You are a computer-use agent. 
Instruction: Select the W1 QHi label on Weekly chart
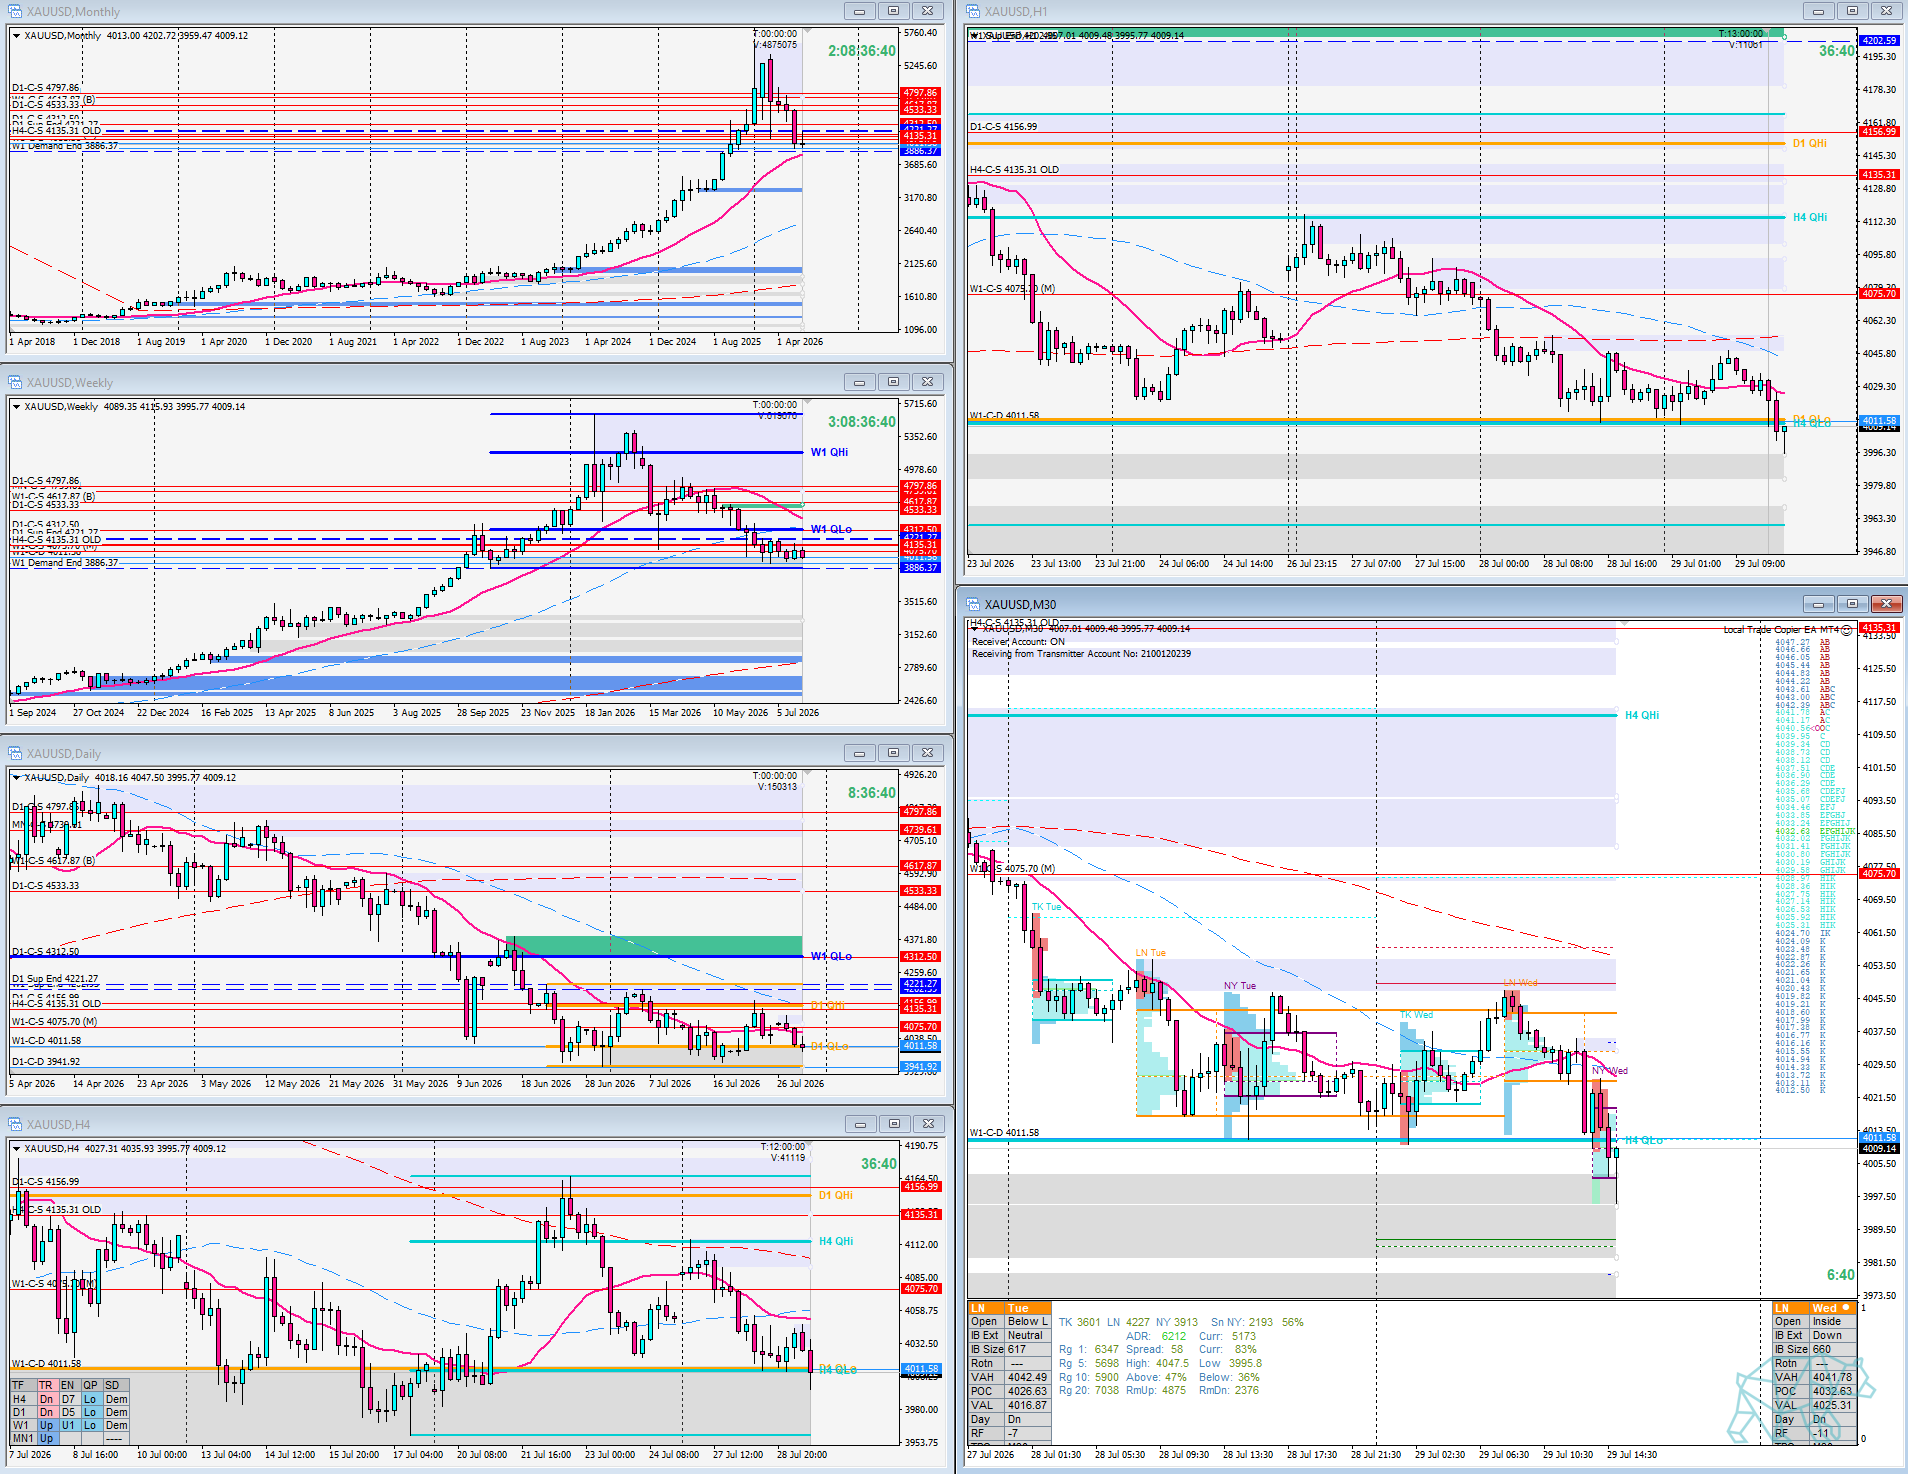click(x=829, y=453)
